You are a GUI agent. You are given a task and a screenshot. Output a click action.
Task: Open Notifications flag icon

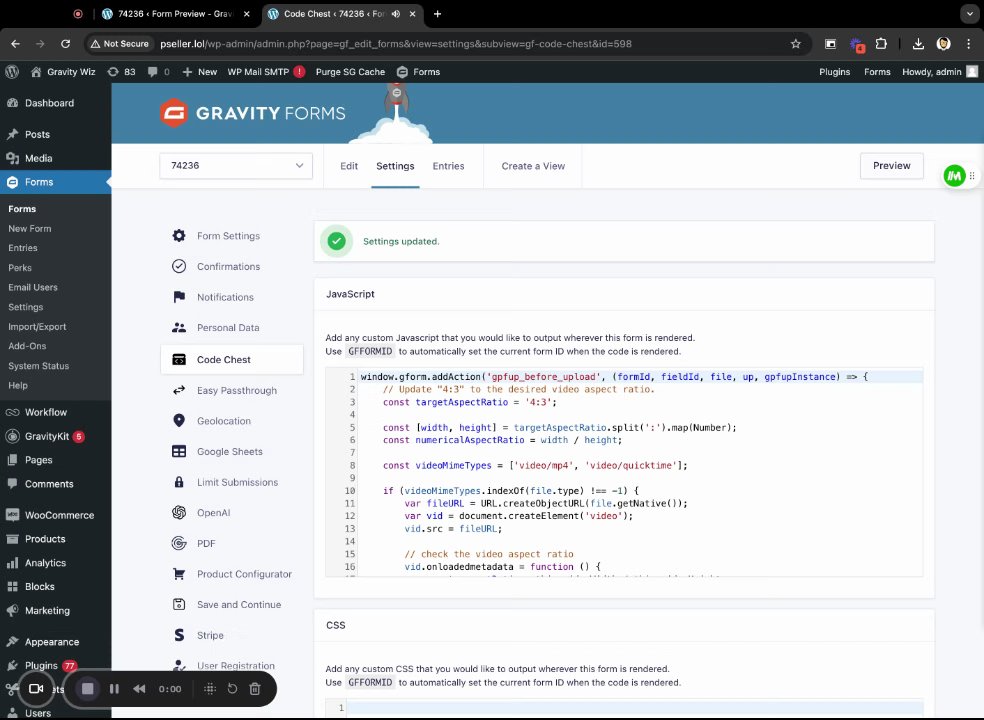tap(179, 297)
